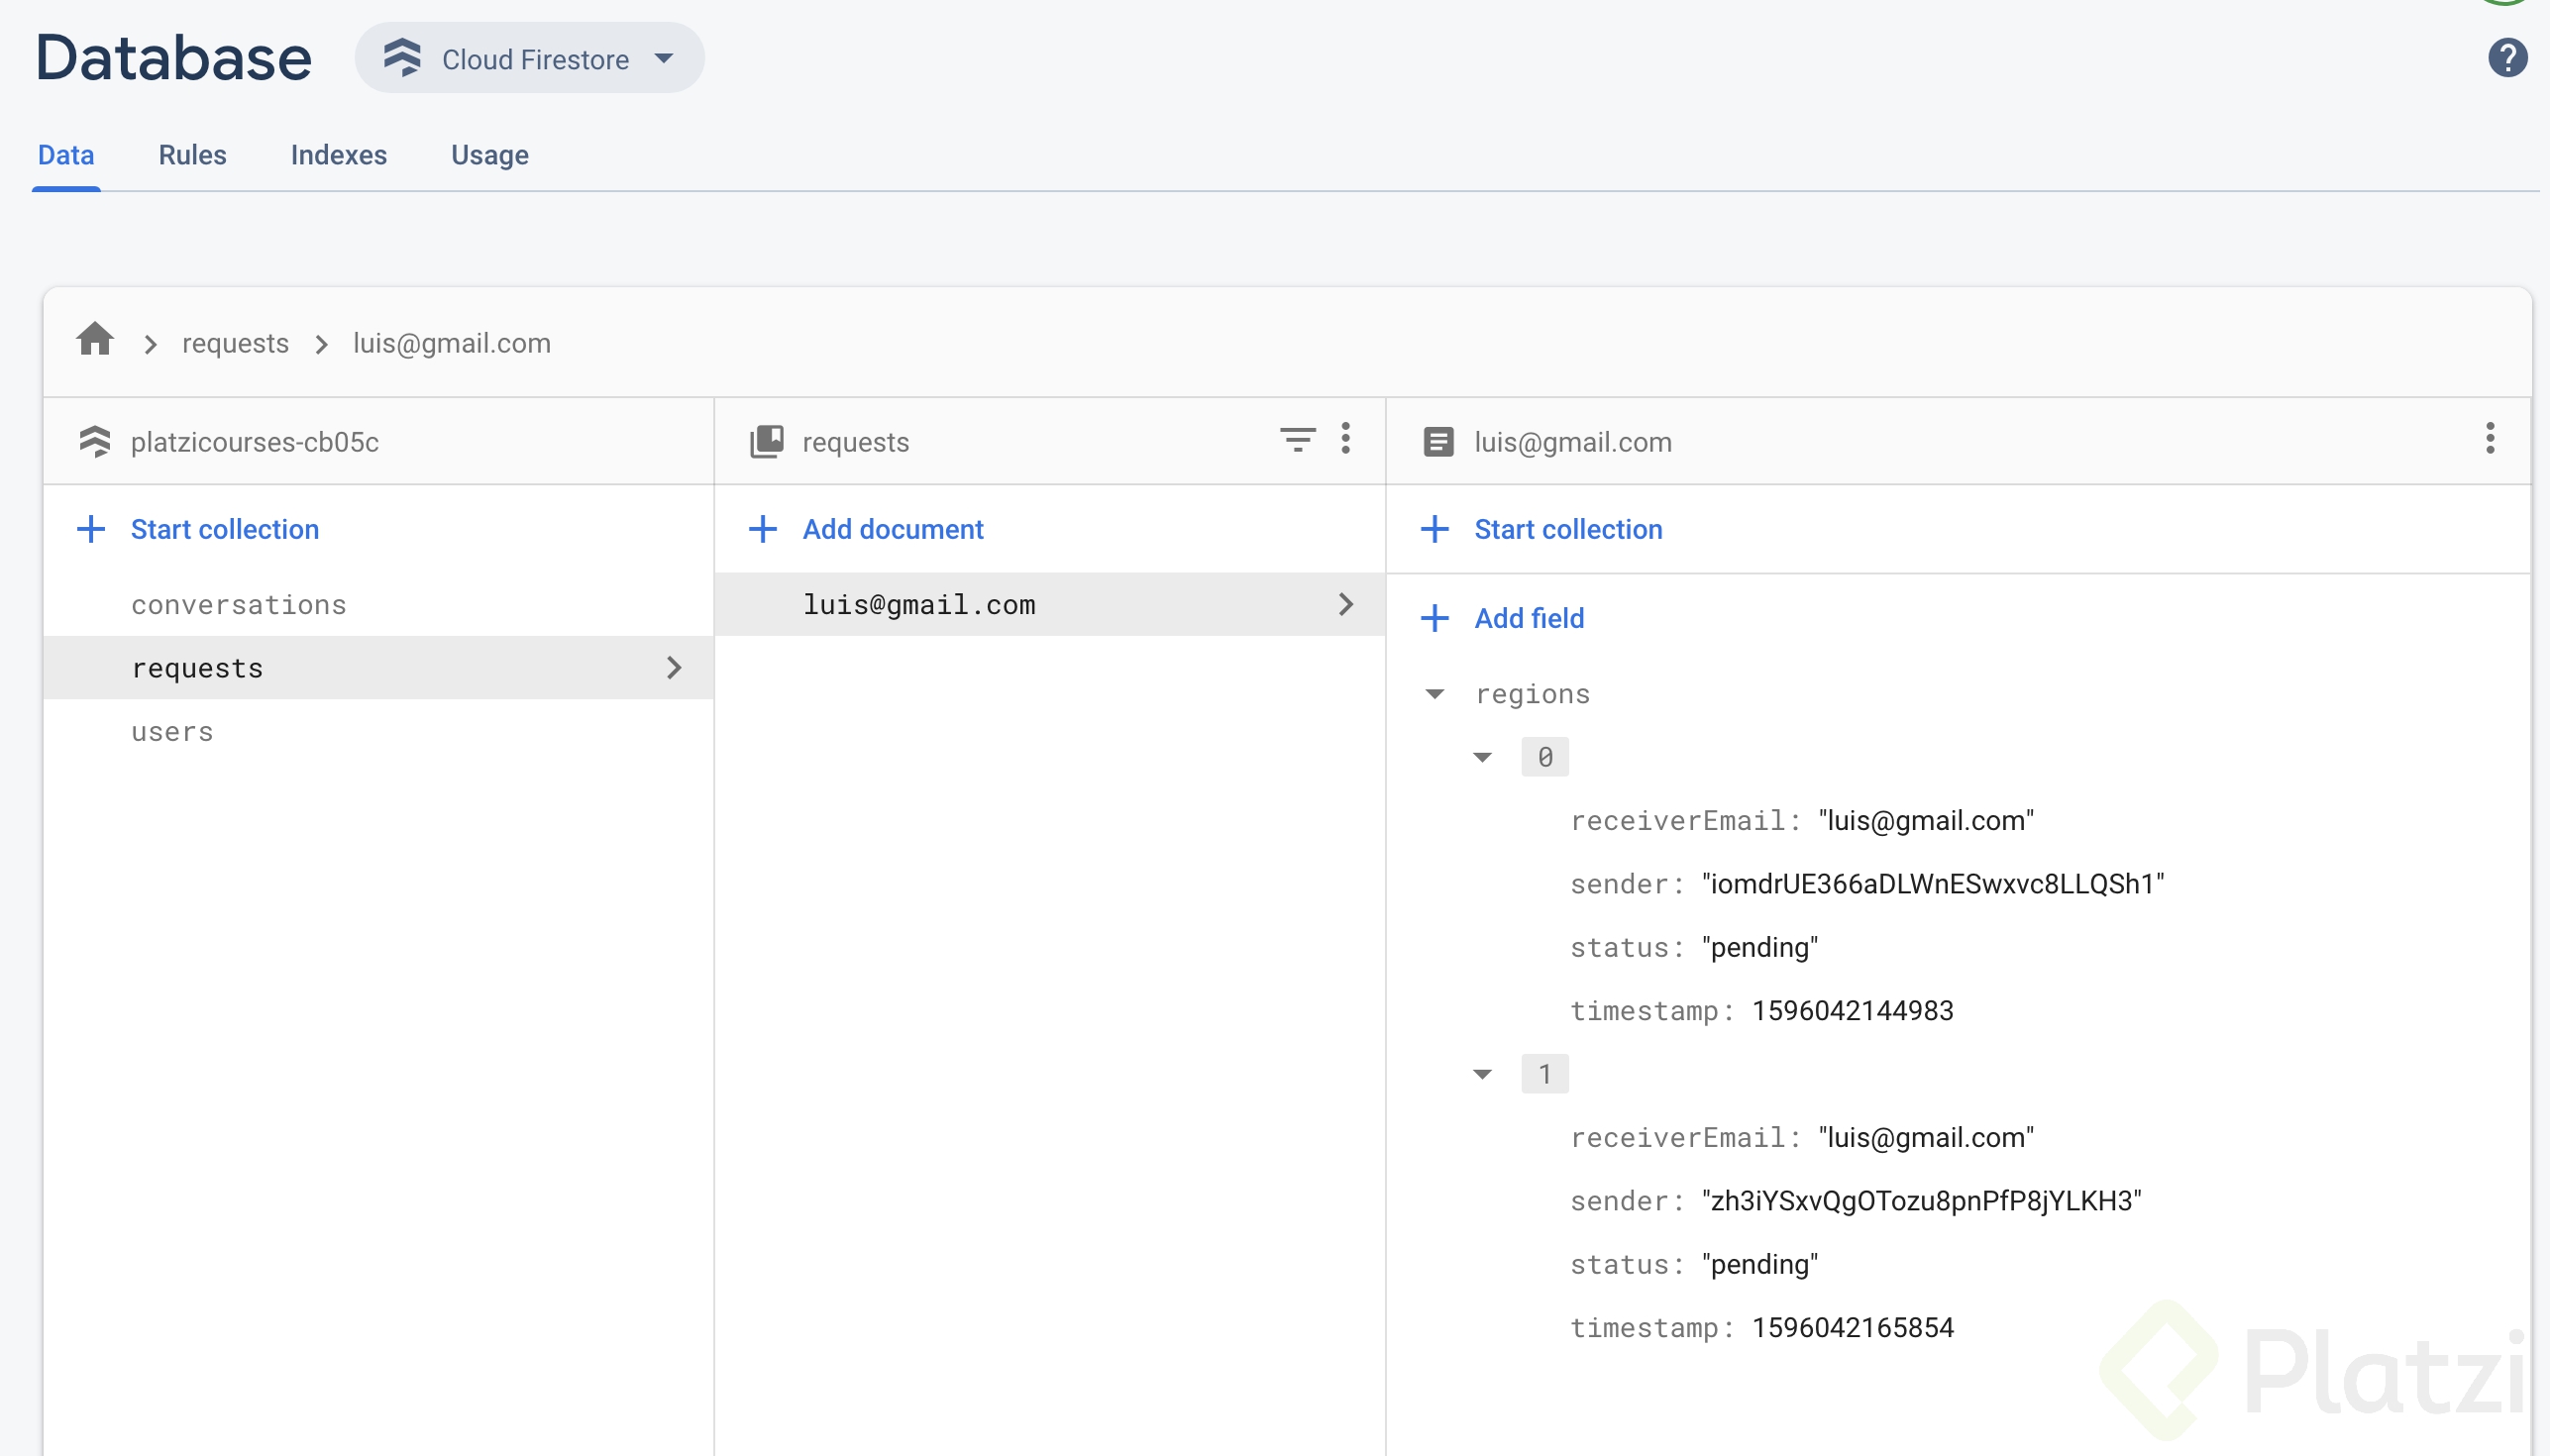The image size is (2550, 1456).
Task: Click the home icon in breadcrumb
Action: [x=95, y=340]
